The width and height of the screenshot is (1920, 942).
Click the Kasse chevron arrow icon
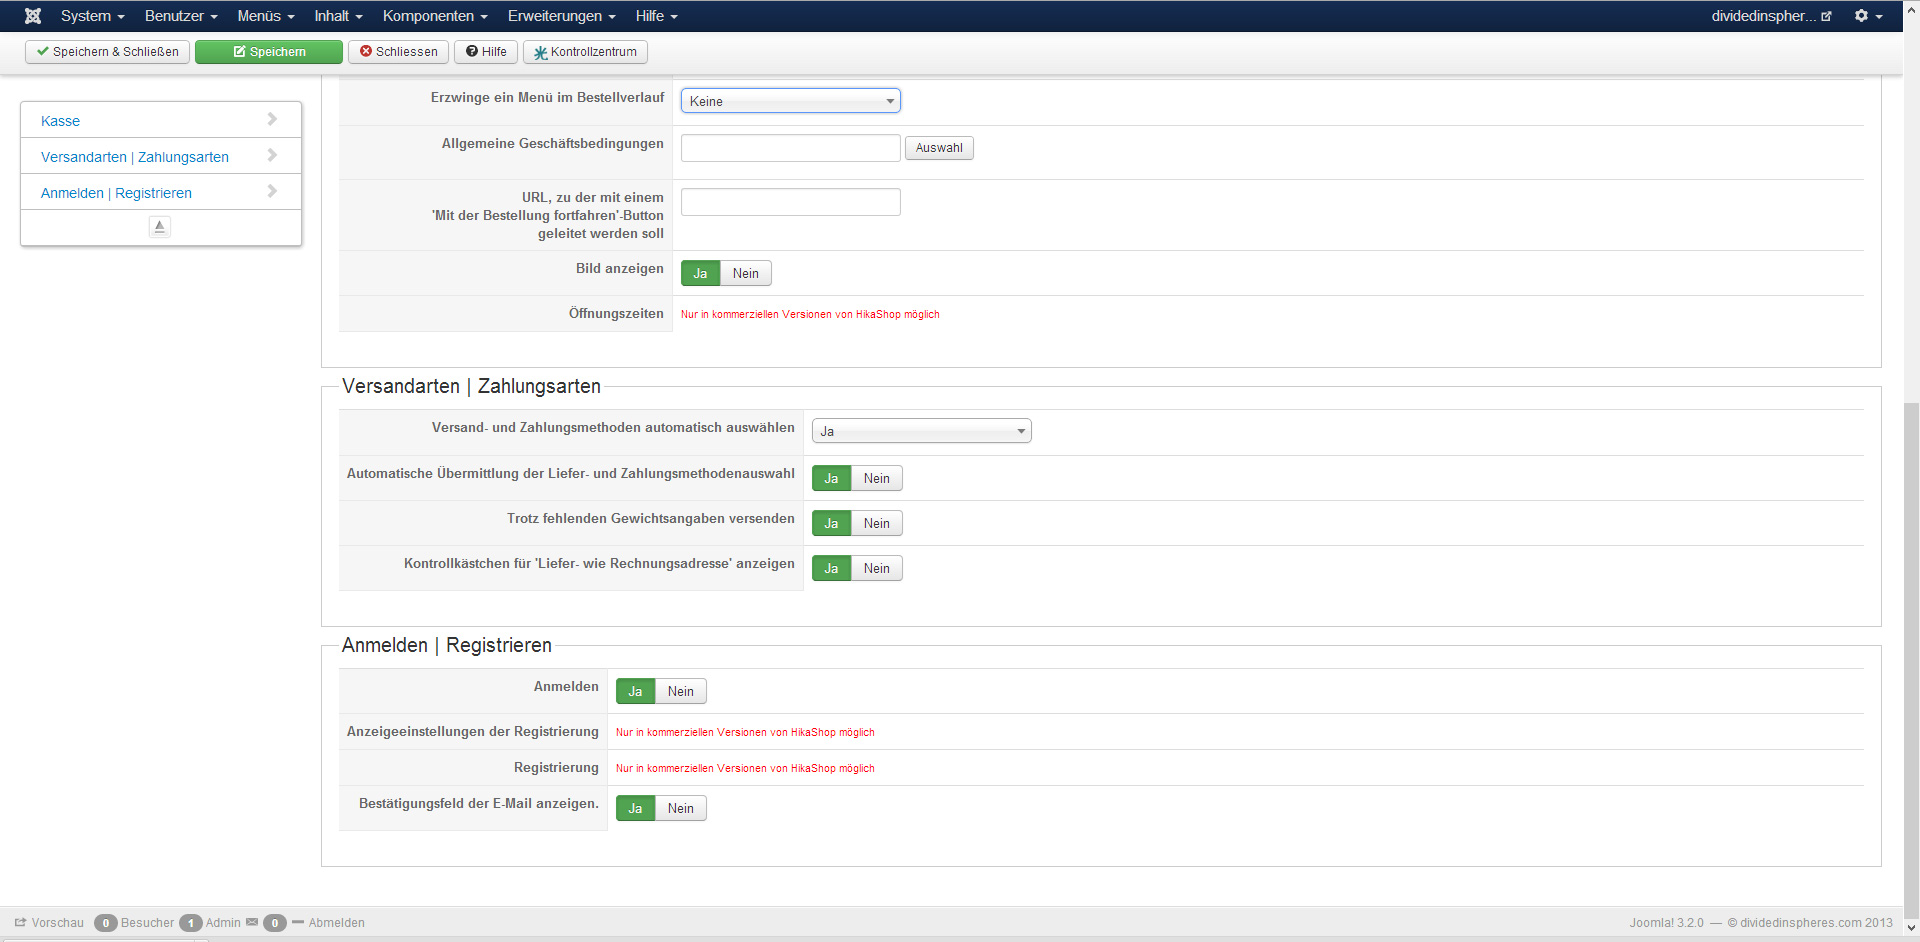pyautogui.click(x=272, y=119)
